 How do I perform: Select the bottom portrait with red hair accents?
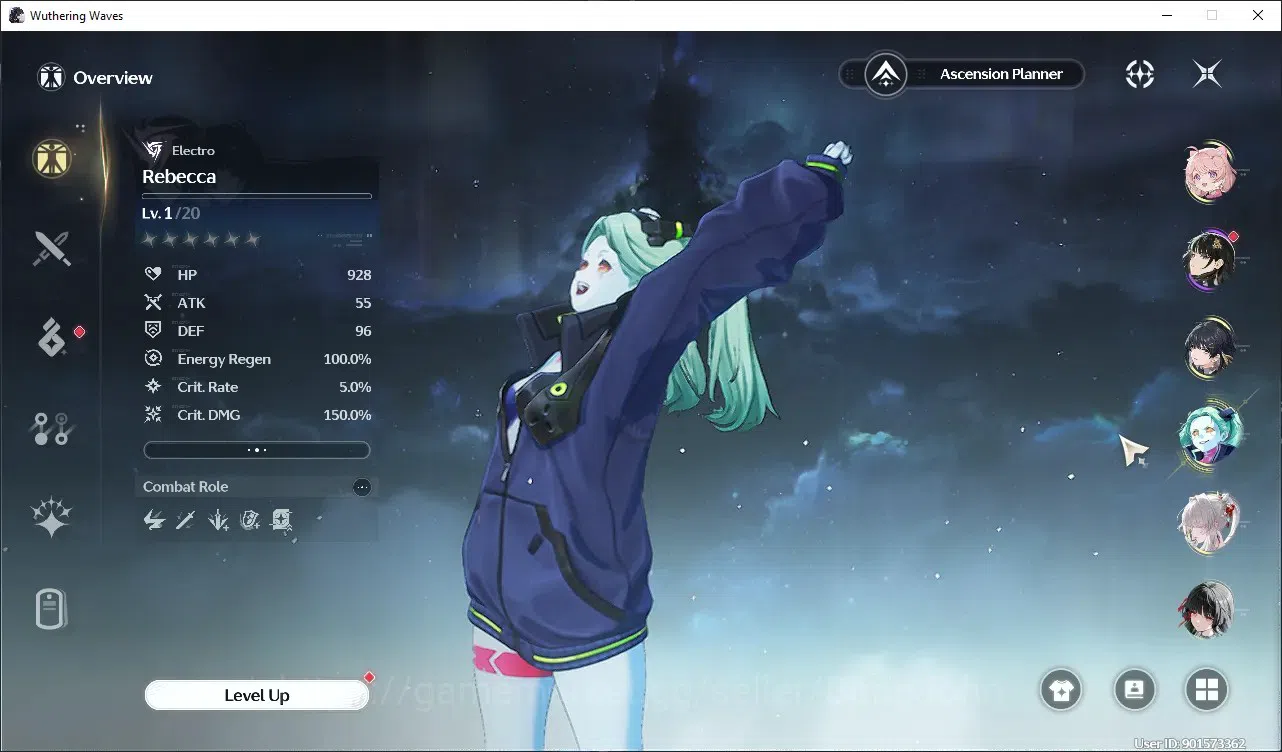(x=1208, y=610)
